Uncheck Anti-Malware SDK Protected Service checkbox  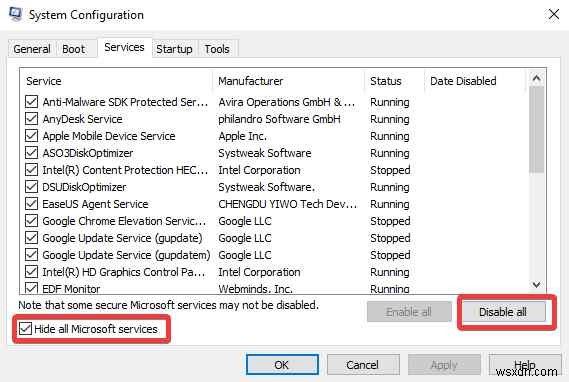[32, 102]
